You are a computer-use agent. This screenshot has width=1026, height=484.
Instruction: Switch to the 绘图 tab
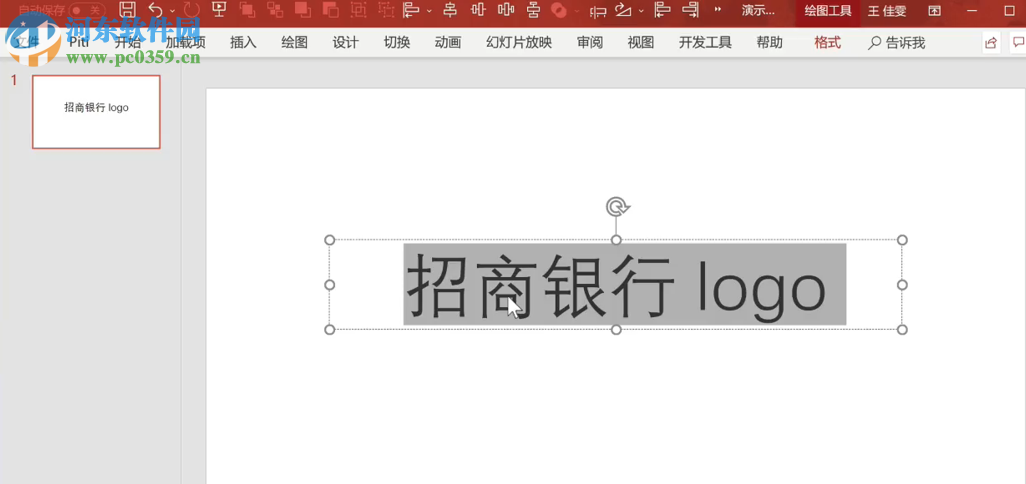coord(294,43)
